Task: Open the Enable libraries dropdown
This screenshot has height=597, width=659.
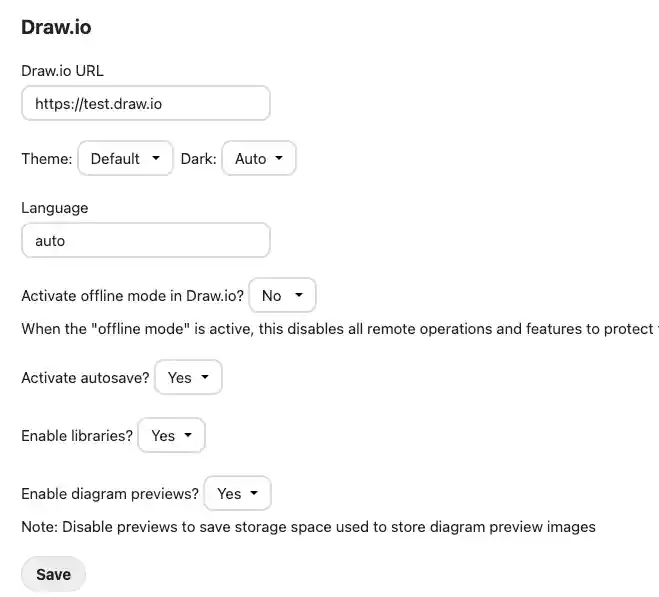Action: point(172,435)
